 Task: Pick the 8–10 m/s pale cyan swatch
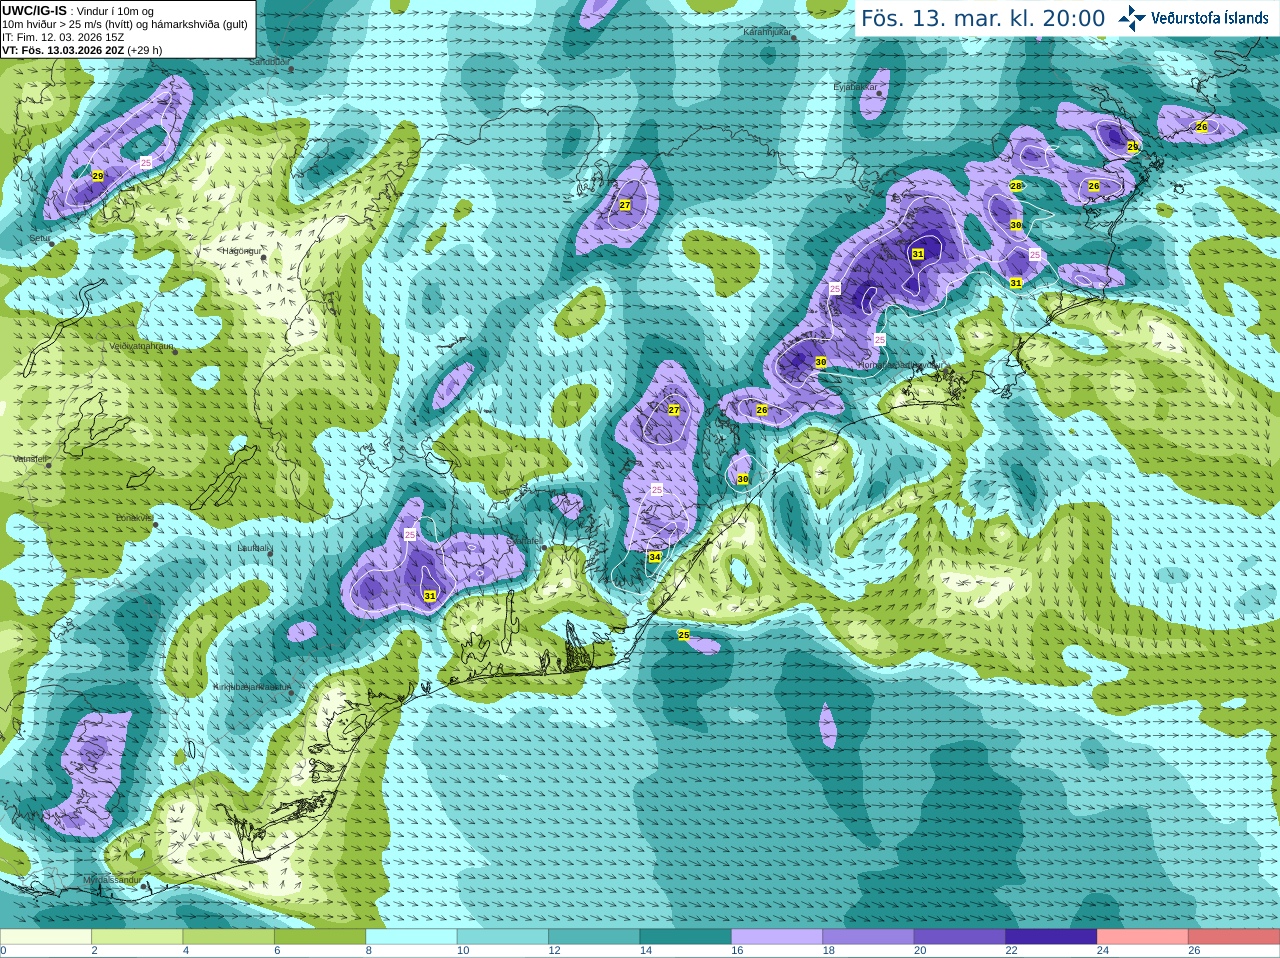(411, 937)
